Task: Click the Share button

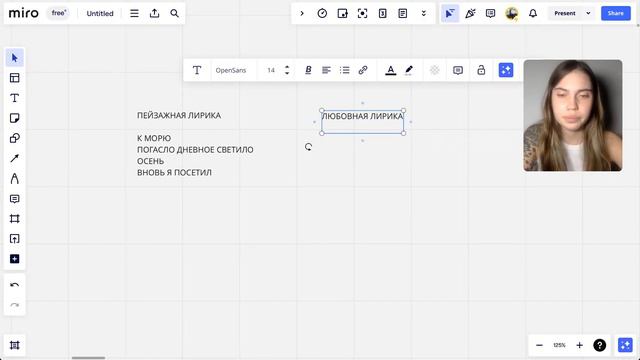Action: pyautogui.click(x=616, y=13)
